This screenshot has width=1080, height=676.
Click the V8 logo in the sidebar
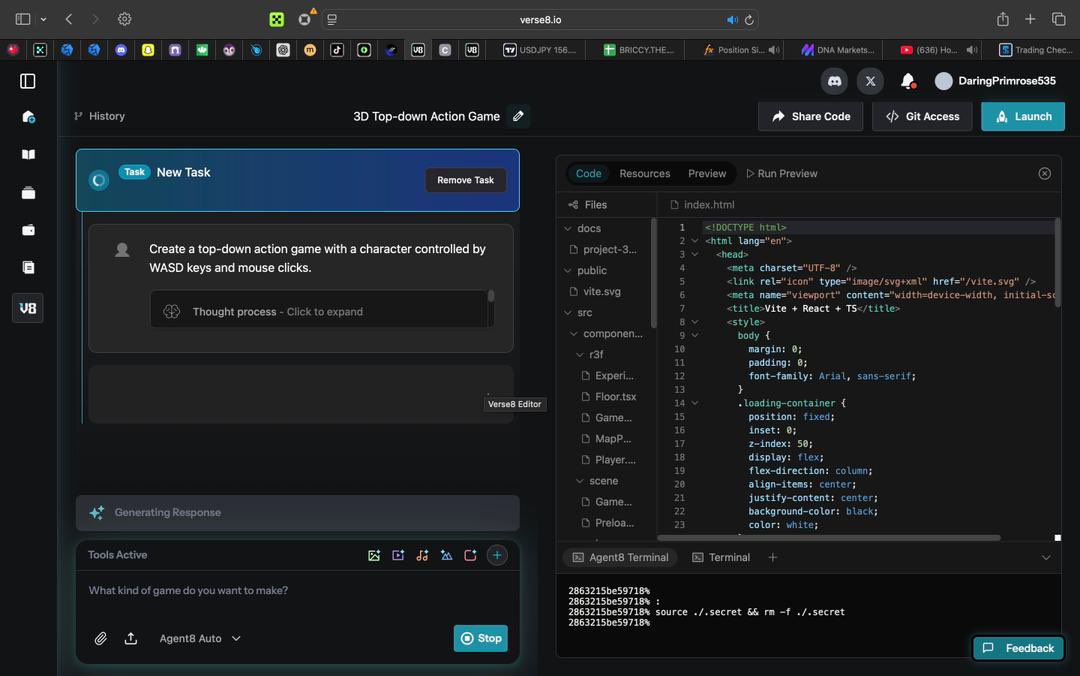[27, 307]
